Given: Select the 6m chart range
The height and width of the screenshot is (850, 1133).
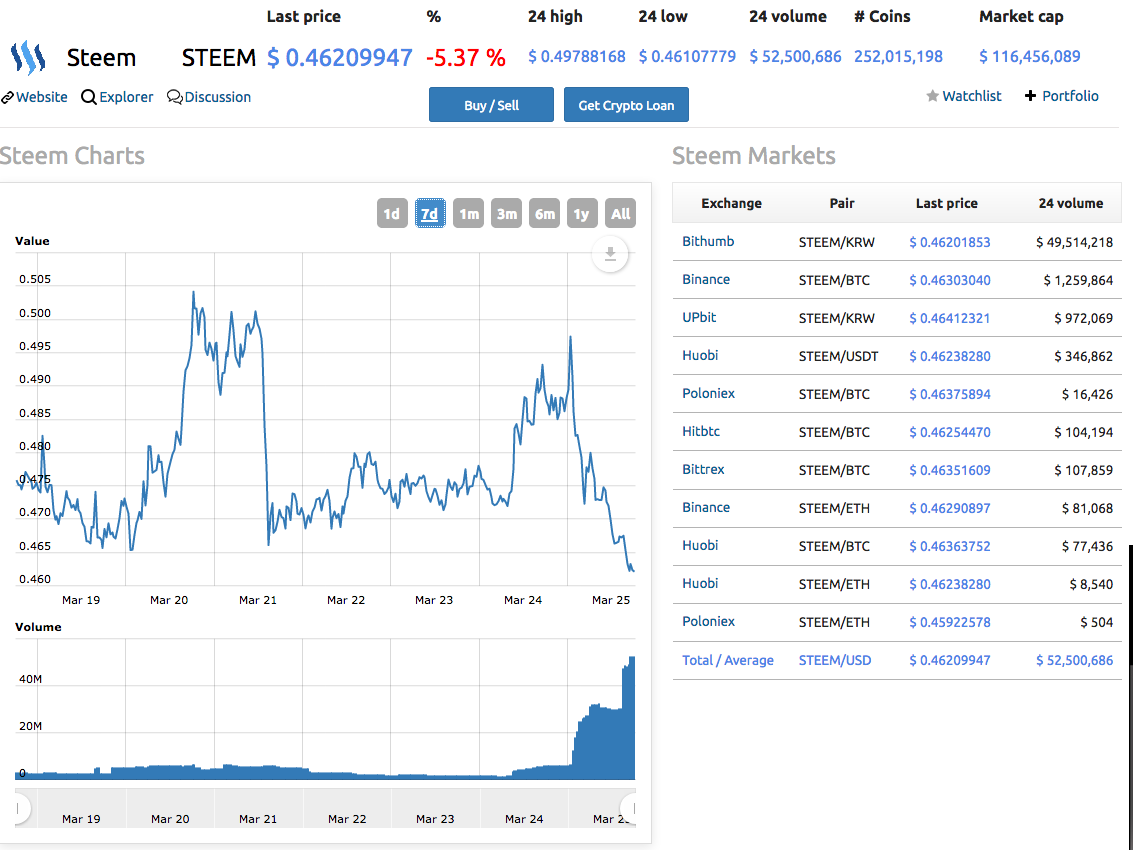Looking at the screenshot, I should tap(544, 214).
